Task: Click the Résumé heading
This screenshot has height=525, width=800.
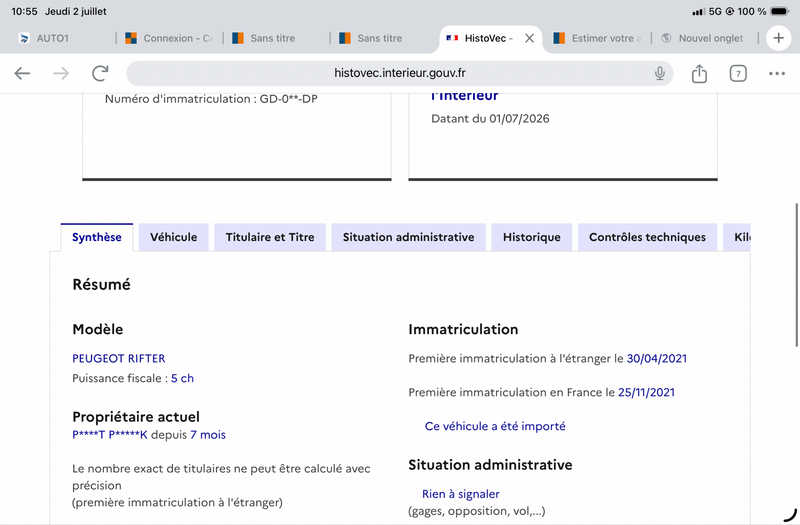Action: click(x=102, y=284)
